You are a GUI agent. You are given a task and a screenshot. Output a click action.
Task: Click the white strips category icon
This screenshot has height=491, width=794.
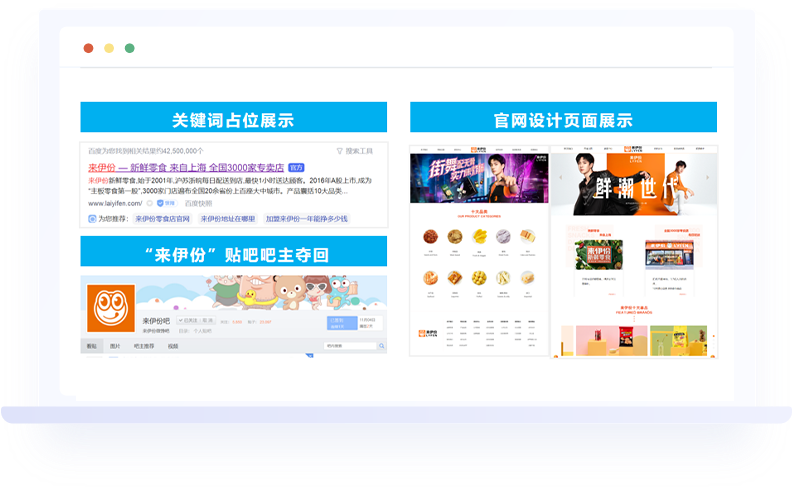click(503, 277)
